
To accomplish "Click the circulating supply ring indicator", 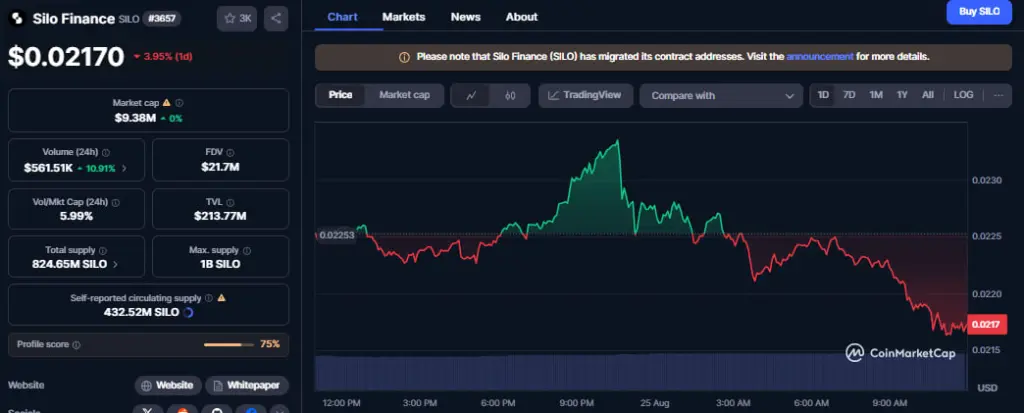I will tap(189, 312).
